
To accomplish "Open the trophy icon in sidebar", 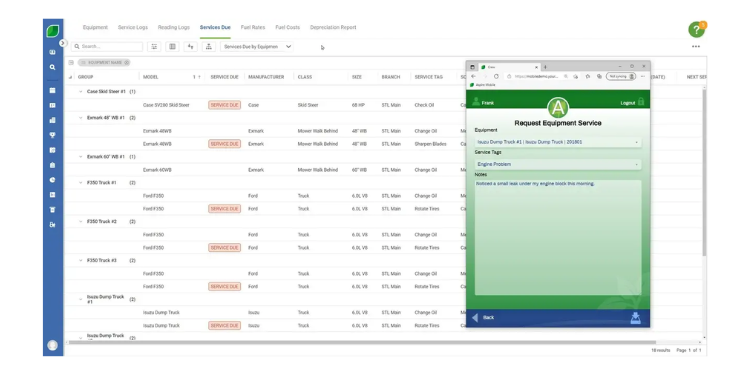I will pos(53,135).
